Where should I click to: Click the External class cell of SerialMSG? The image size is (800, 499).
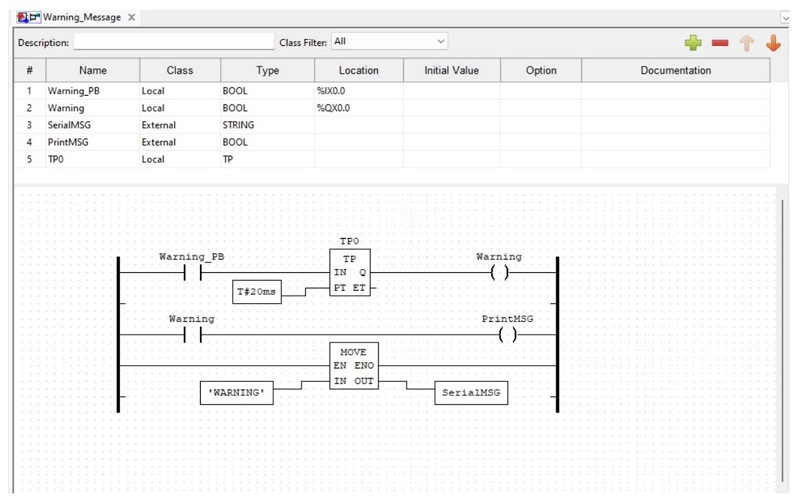pos(180,125)
